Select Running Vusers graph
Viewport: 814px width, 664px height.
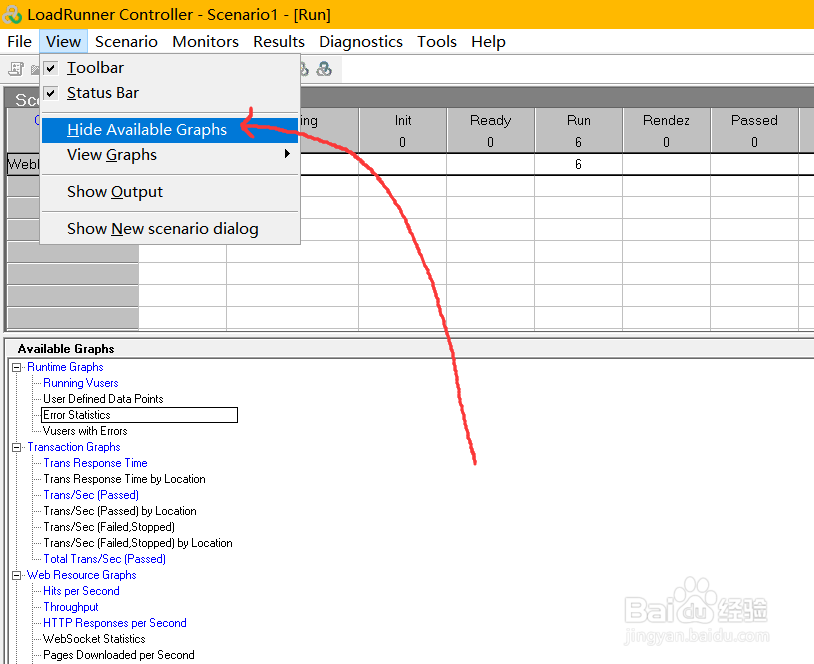click(x=80, y=383)
